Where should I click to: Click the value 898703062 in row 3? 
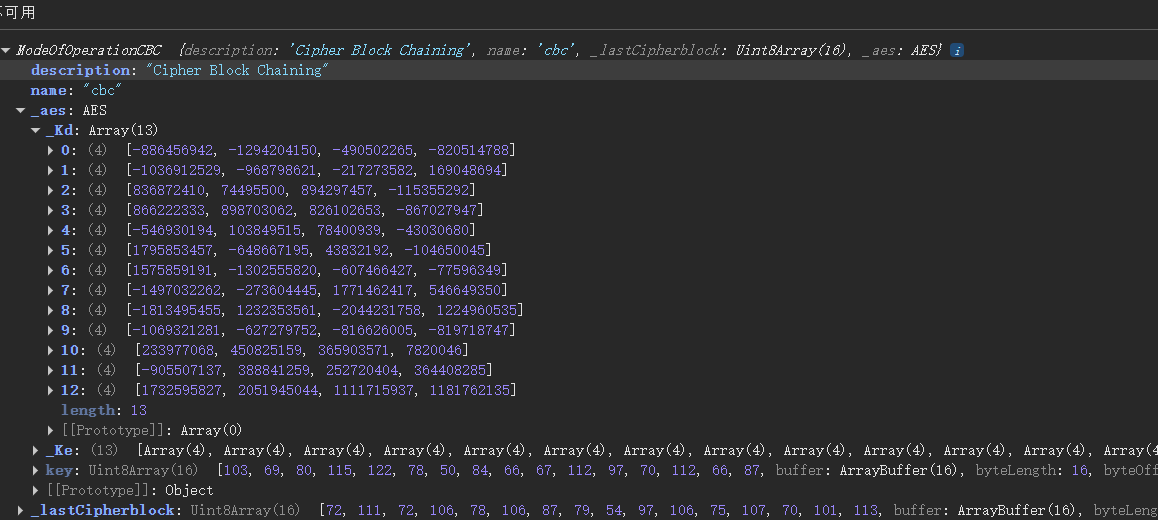click(257, 211)
